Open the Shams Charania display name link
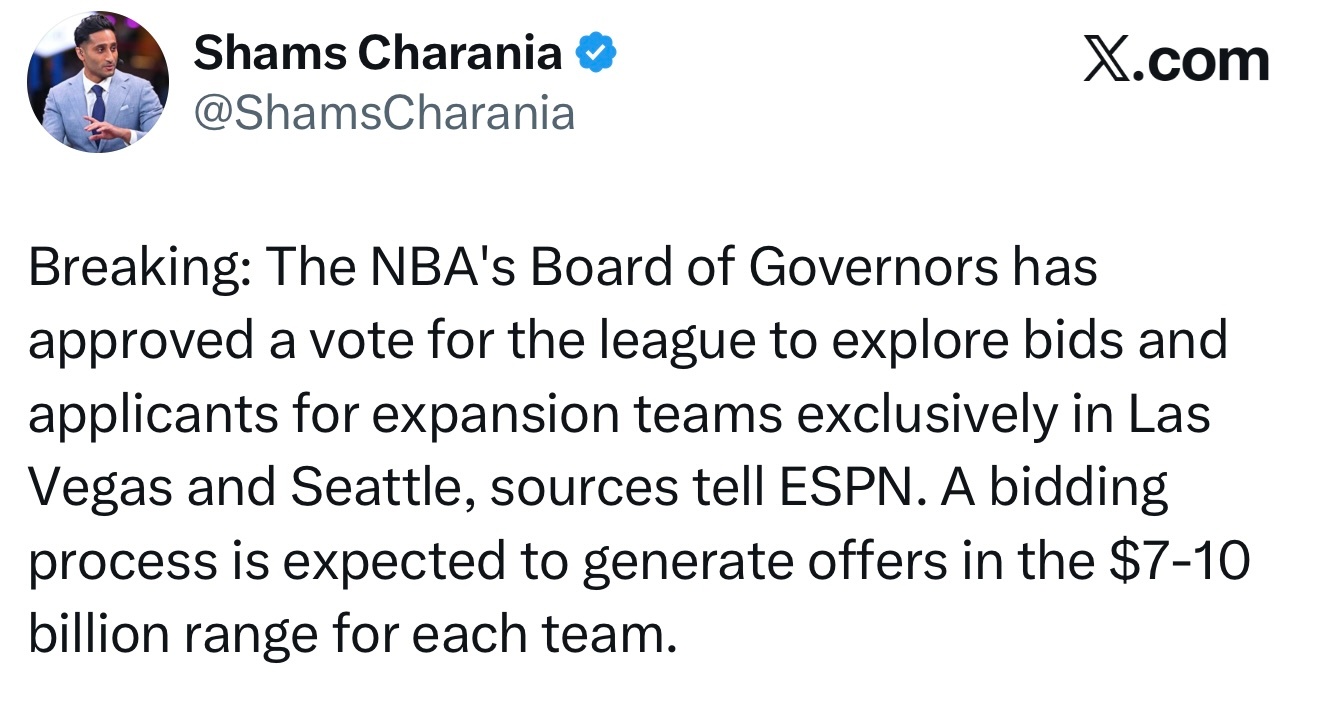Image resolution: width=1320 pixels, height=708 pixels. (x=377, y=53)
